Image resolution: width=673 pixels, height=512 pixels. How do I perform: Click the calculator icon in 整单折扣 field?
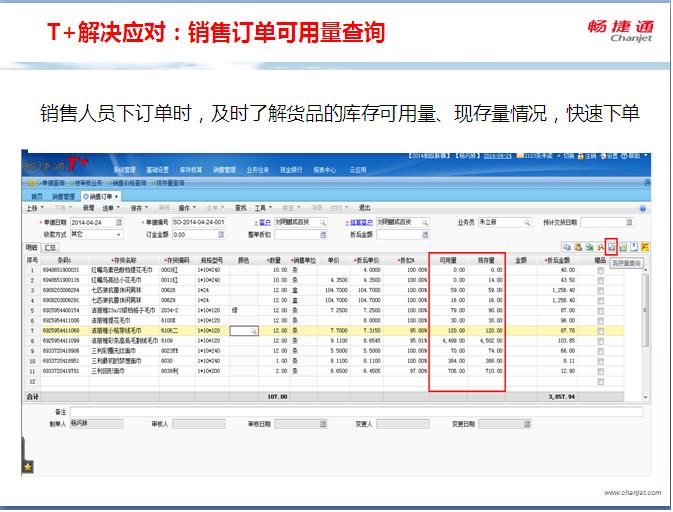[x=323, y=235]
